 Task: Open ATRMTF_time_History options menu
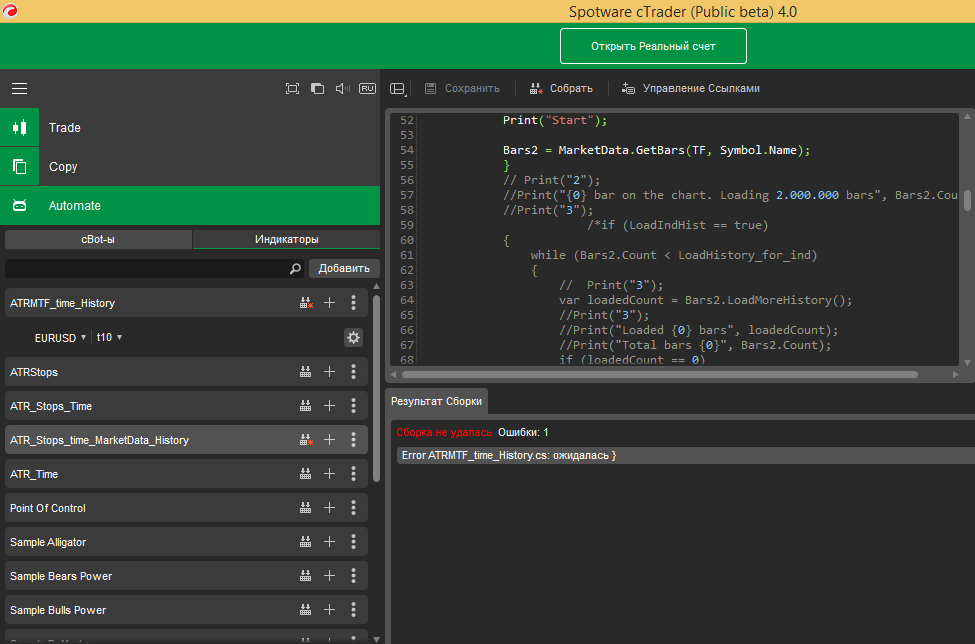[353, 303]
